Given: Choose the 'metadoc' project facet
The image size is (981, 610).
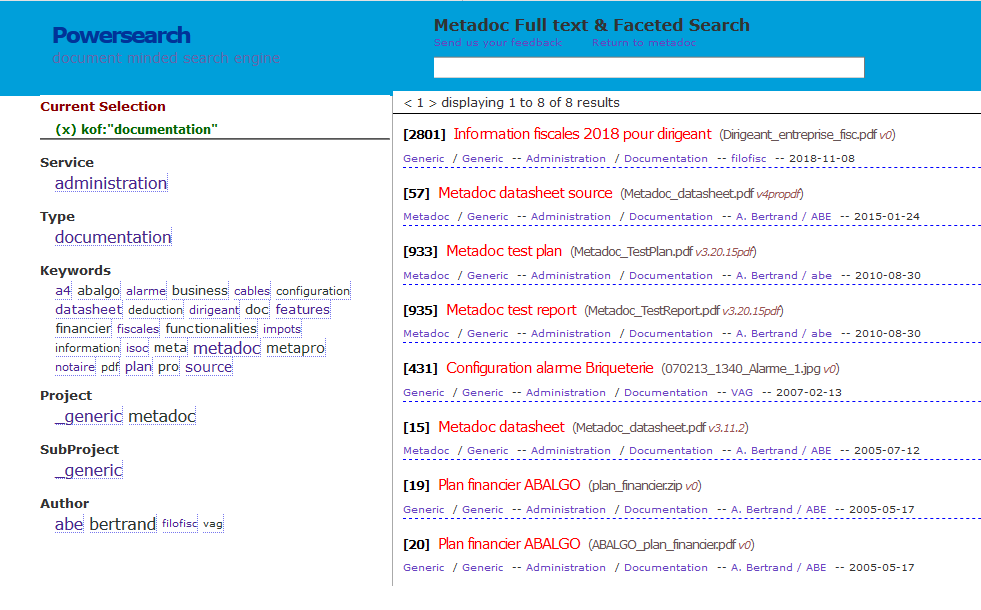Looking at the screenshot, I should (162, 416).
